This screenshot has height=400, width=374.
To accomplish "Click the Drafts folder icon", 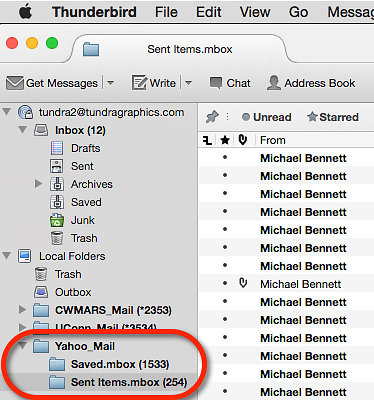I will (x=57, y=148).
